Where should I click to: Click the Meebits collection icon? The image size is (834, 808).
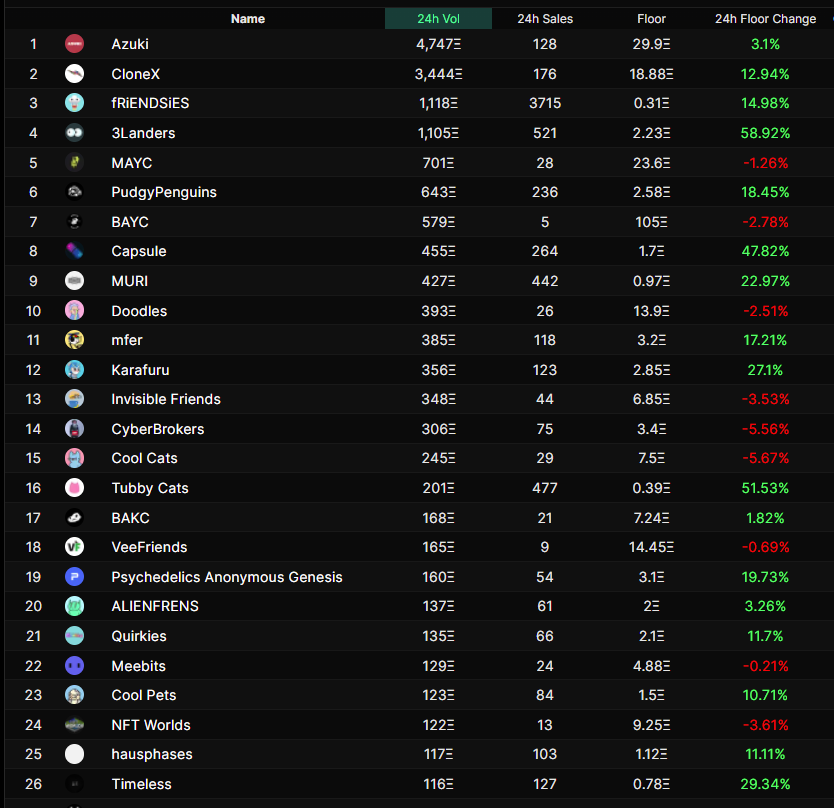click(74, 665)
